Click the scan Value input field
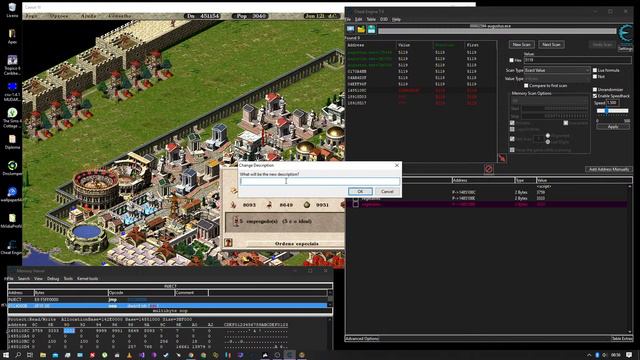640x360 pixels. point(578,60)
